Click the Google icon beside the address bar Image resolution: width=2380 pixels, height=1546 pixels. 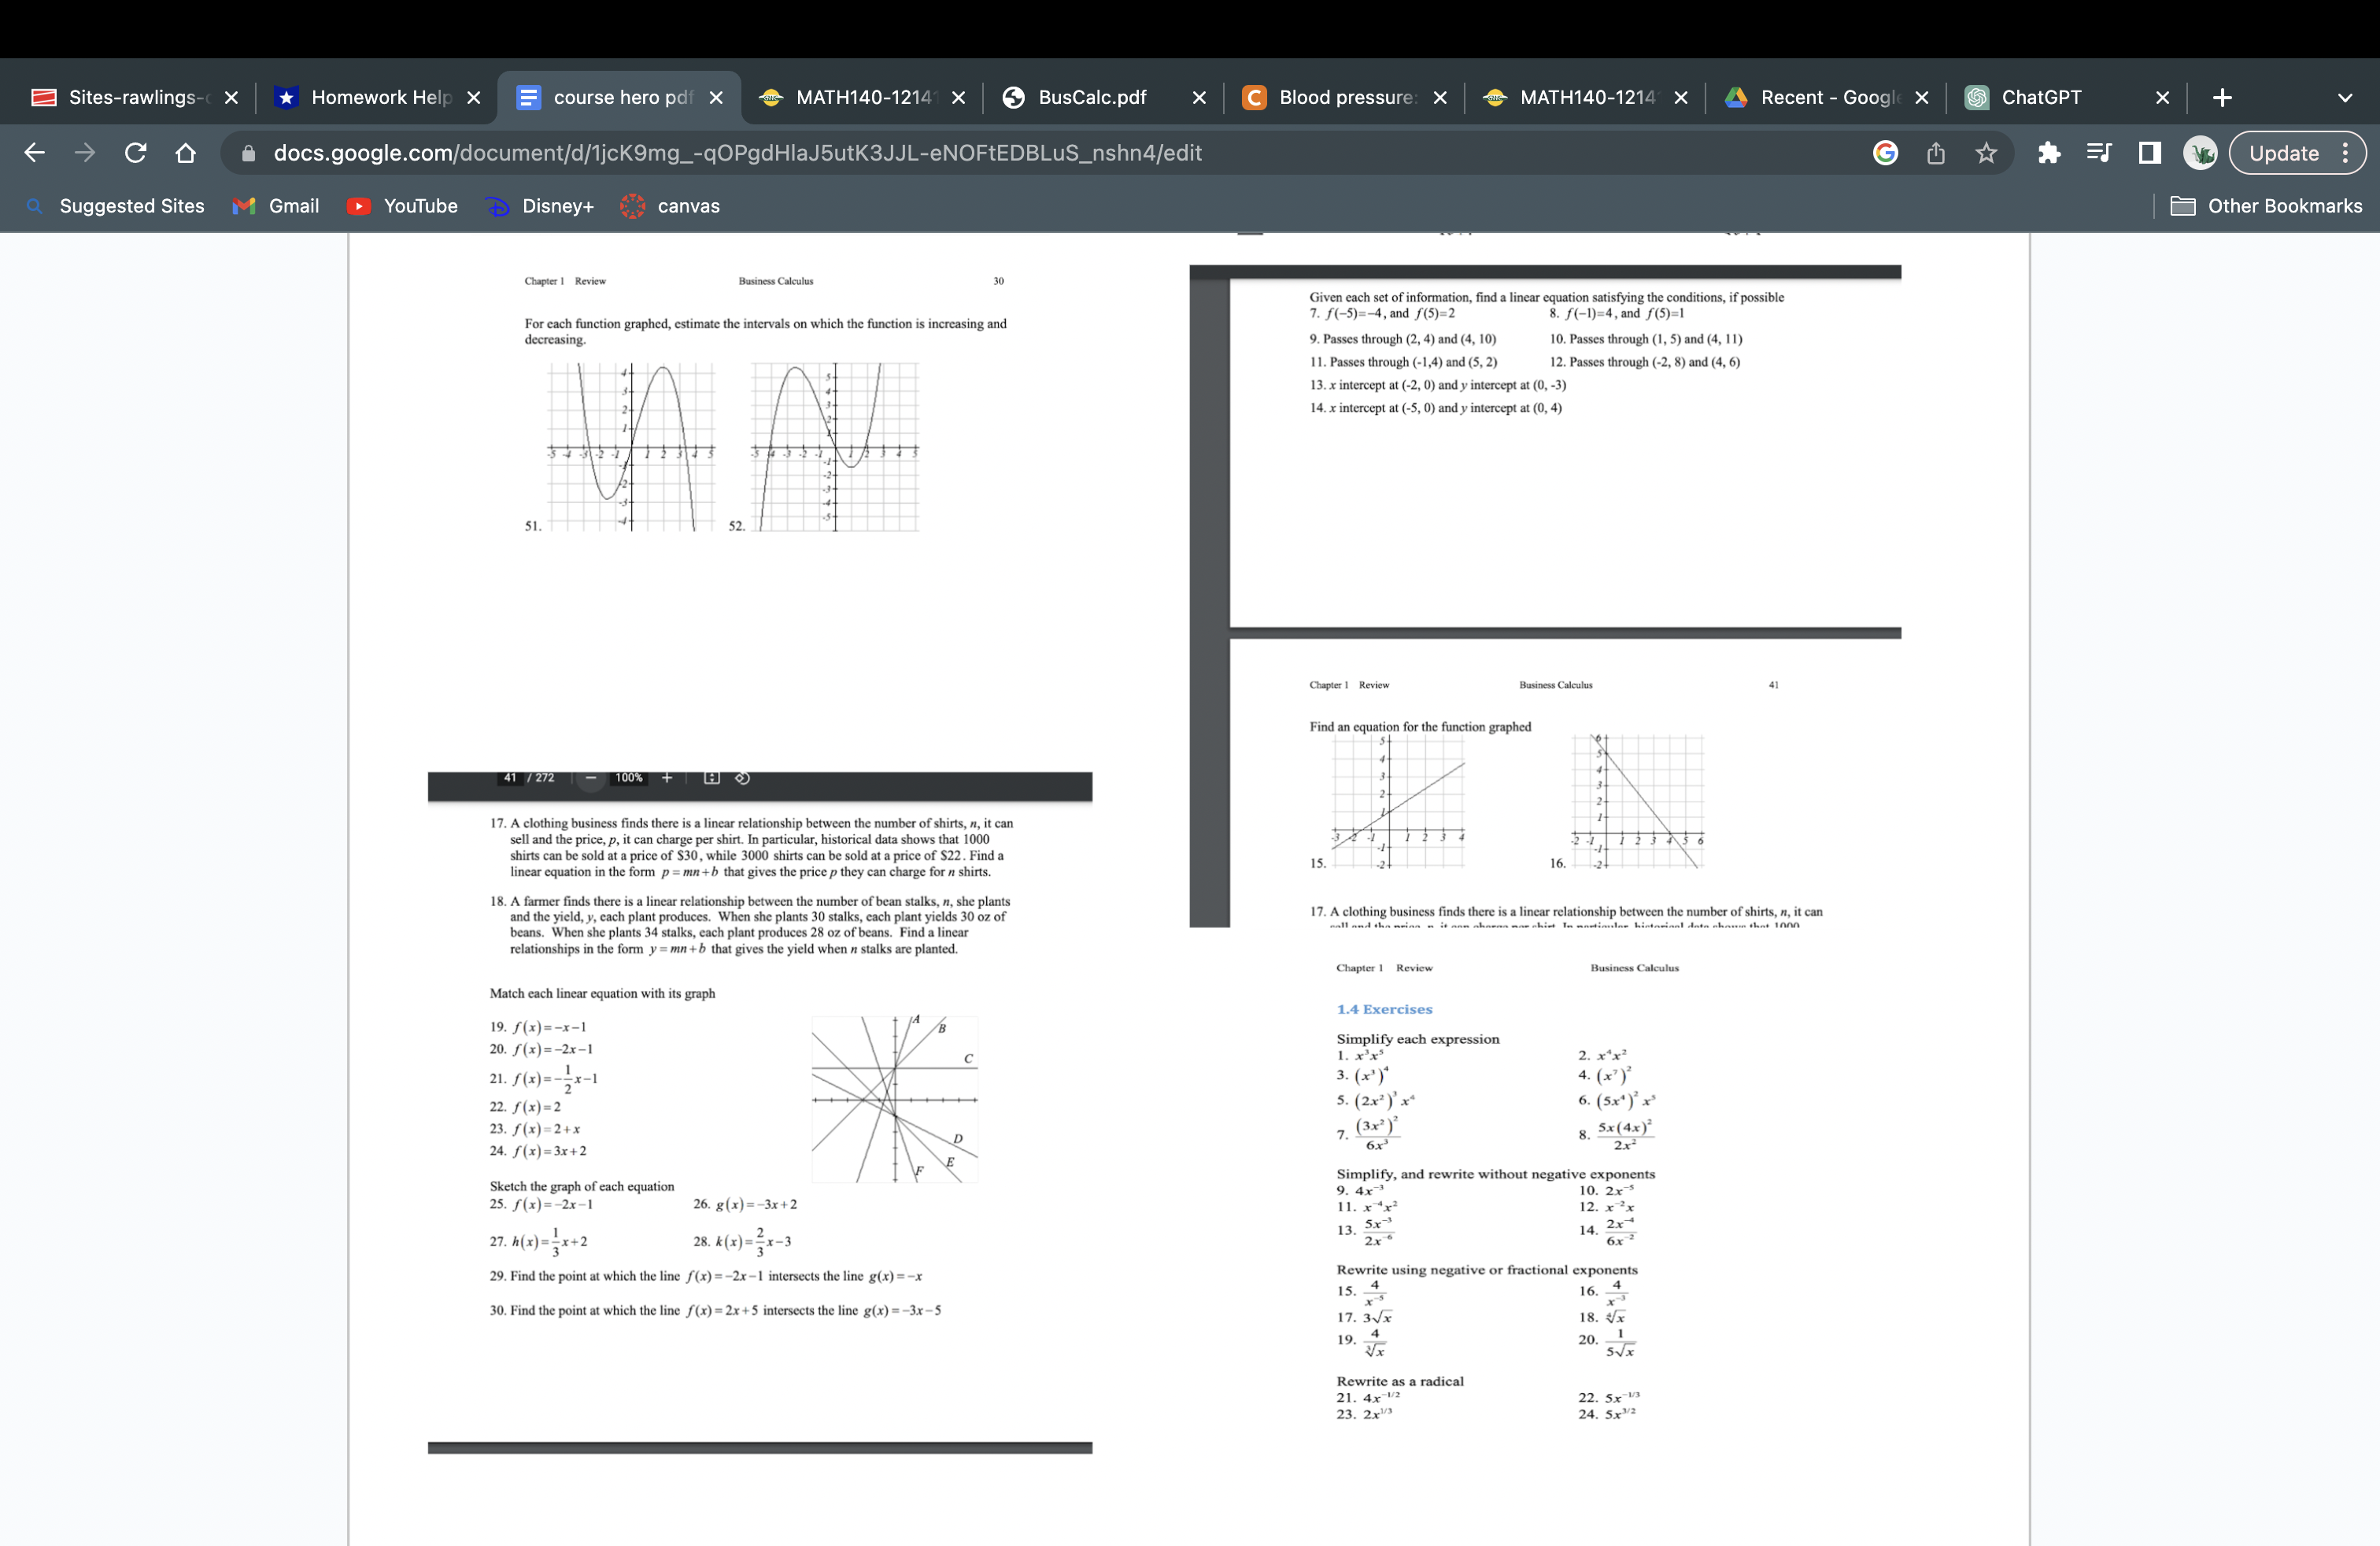click(x=1884, y=153)
